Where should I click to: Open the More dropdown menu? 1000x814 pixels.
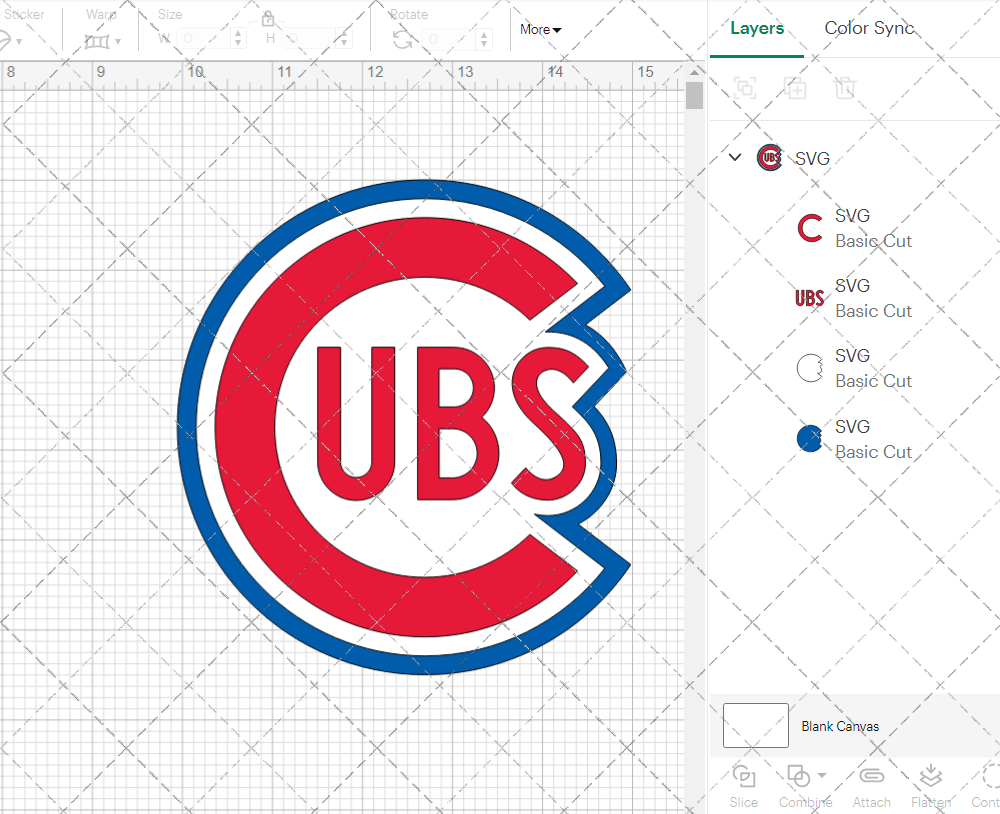coord(540,29)
